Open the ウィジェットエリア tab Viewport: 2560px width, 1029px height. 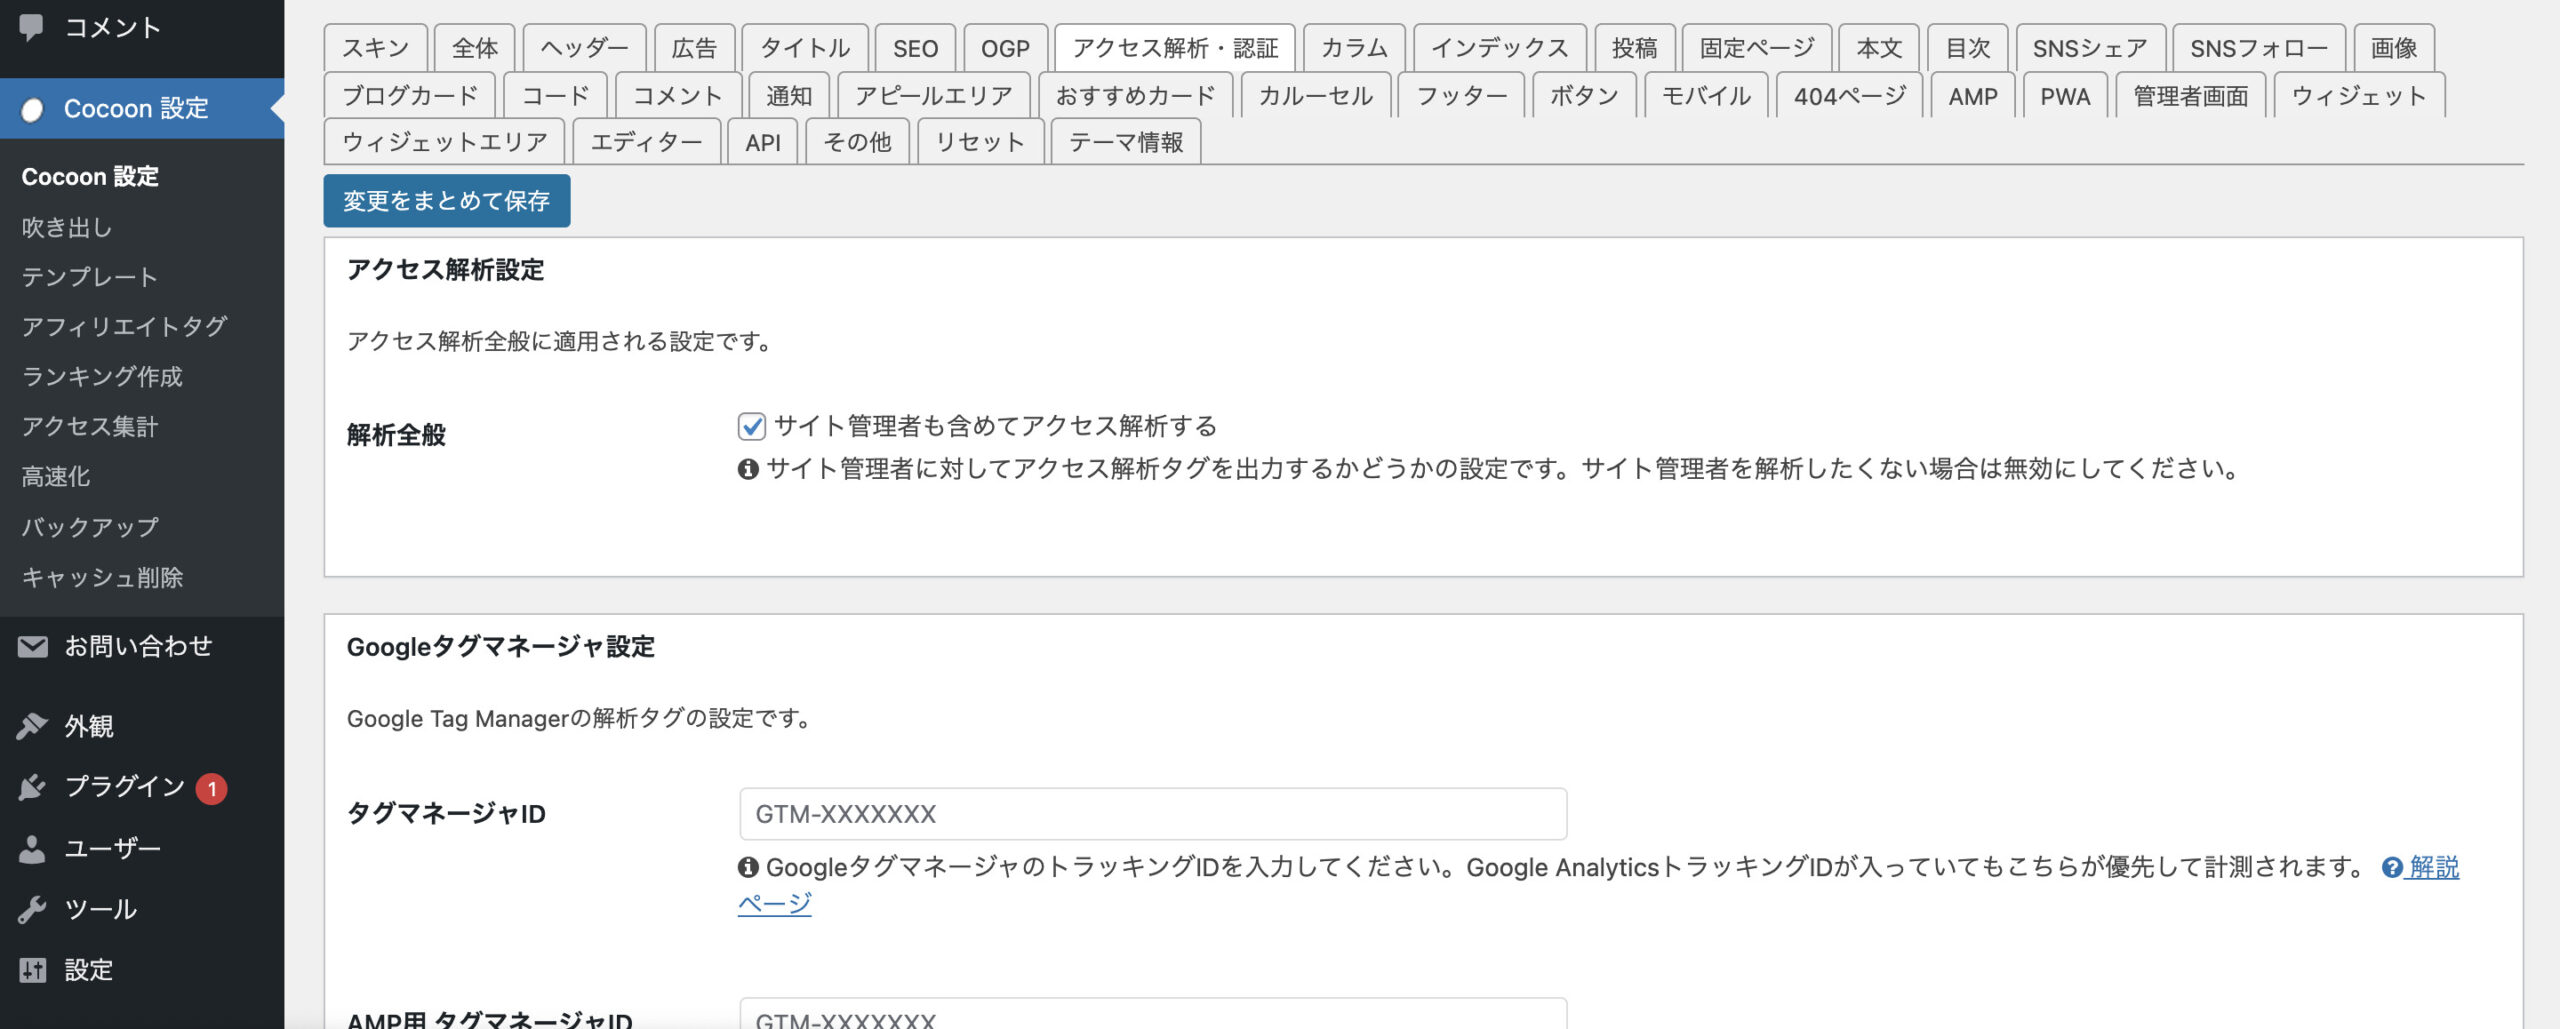pyautogui.click(x=444, y=142)
